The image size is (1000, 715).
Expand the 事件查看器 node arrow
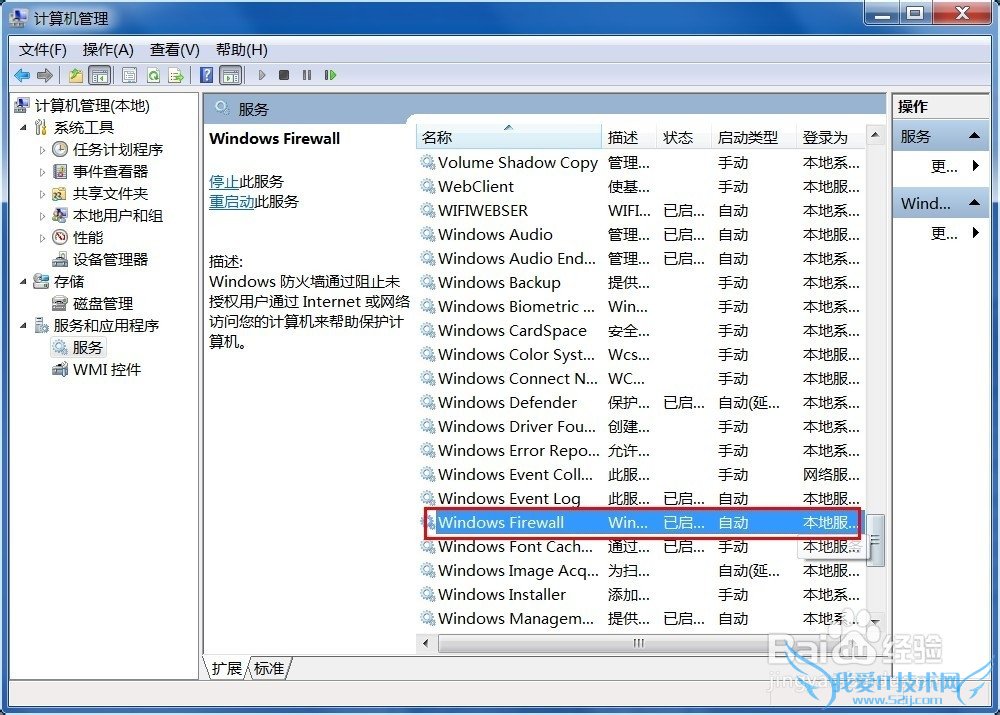42,172
